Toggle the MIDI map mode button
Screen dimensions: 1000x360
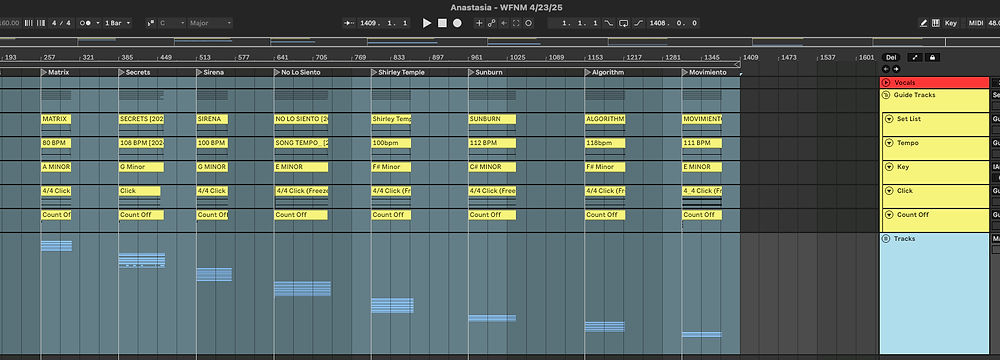pyautogui.click(x=976, y=23)
